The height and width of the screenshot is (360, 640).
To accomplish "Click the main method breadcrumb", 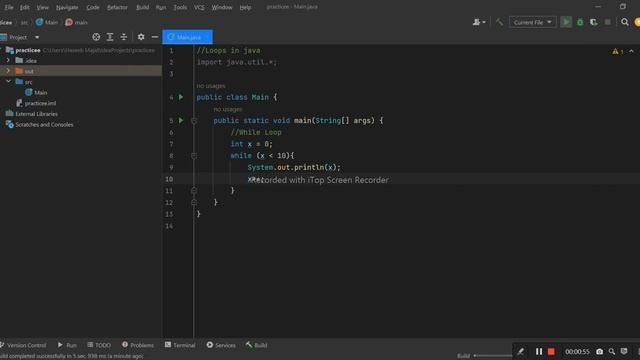I will click(x=76, y=22).
